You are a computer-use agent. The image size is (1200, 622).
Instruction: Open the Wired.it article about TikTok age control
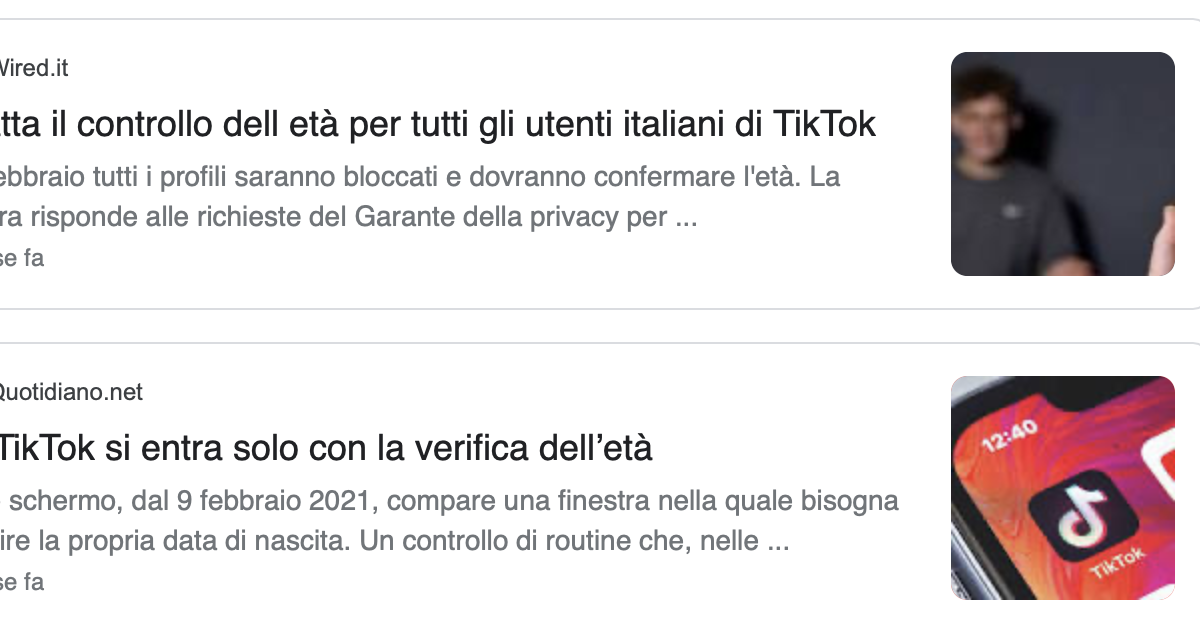click(x=438, y=125)
